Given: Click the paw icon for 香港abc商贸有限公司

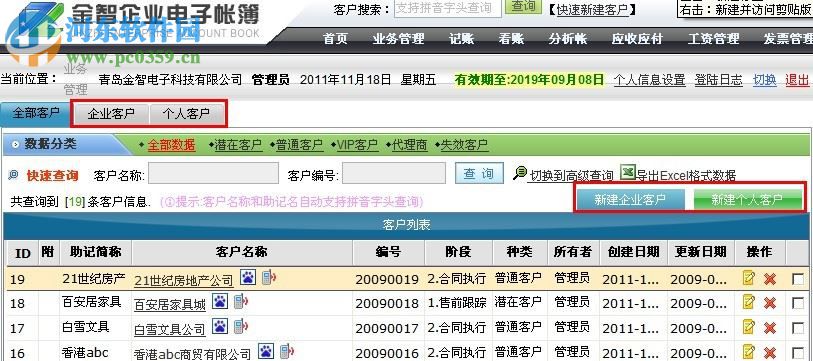Looking at the screenshot, I should [266, 351].
